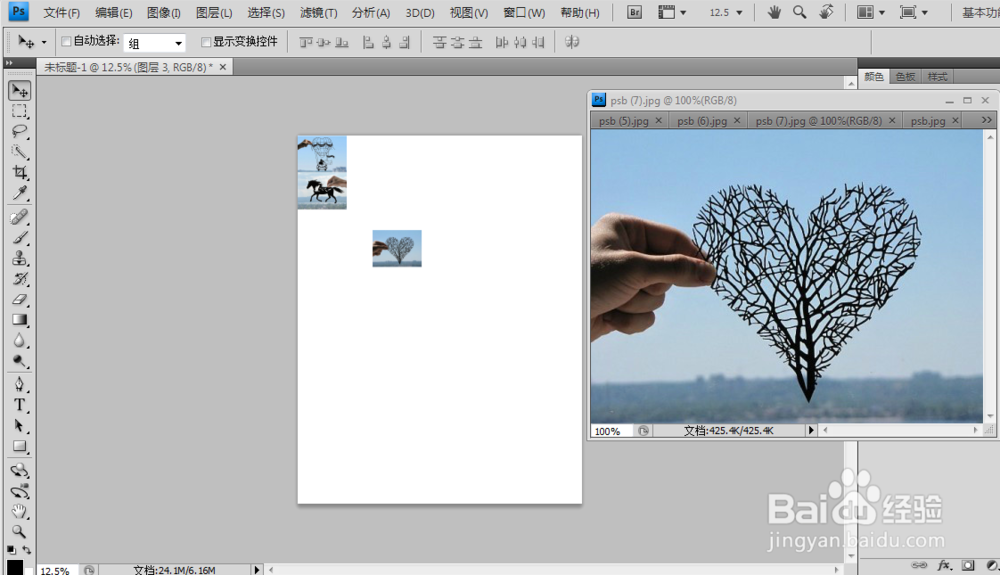
Task: Switch to the psb (5).jpg tab
Action: (x=624, y=120)
